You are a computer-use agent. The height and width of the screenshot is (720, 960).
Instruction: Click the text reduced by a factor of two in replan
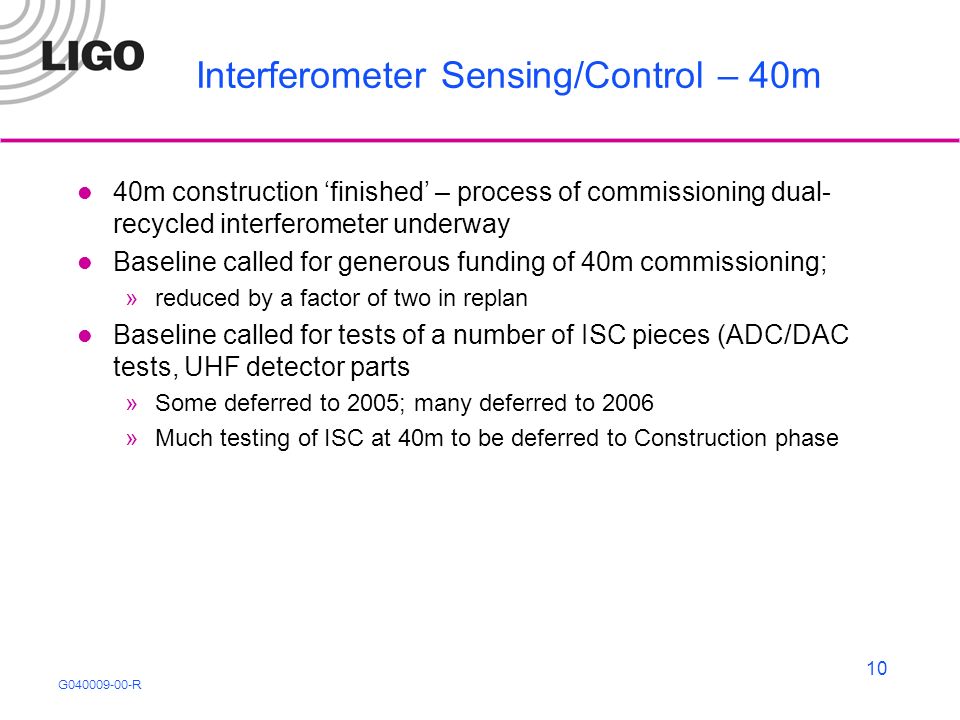(341, 298)
